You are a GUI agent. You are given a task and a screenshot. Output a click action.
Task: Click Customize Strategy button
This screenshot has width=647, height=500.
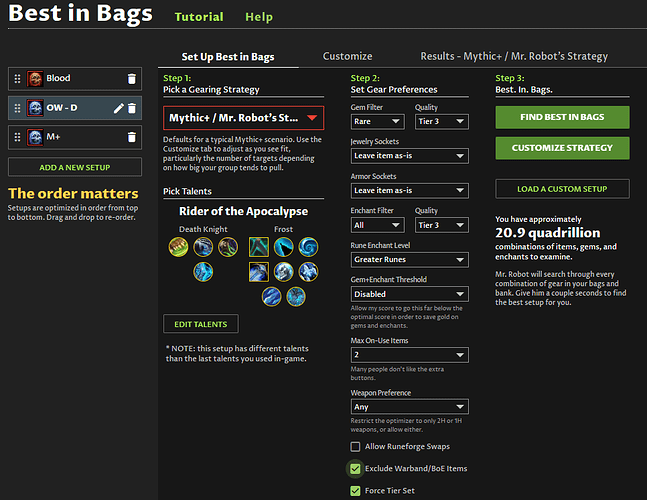click(x=562, y=148)
